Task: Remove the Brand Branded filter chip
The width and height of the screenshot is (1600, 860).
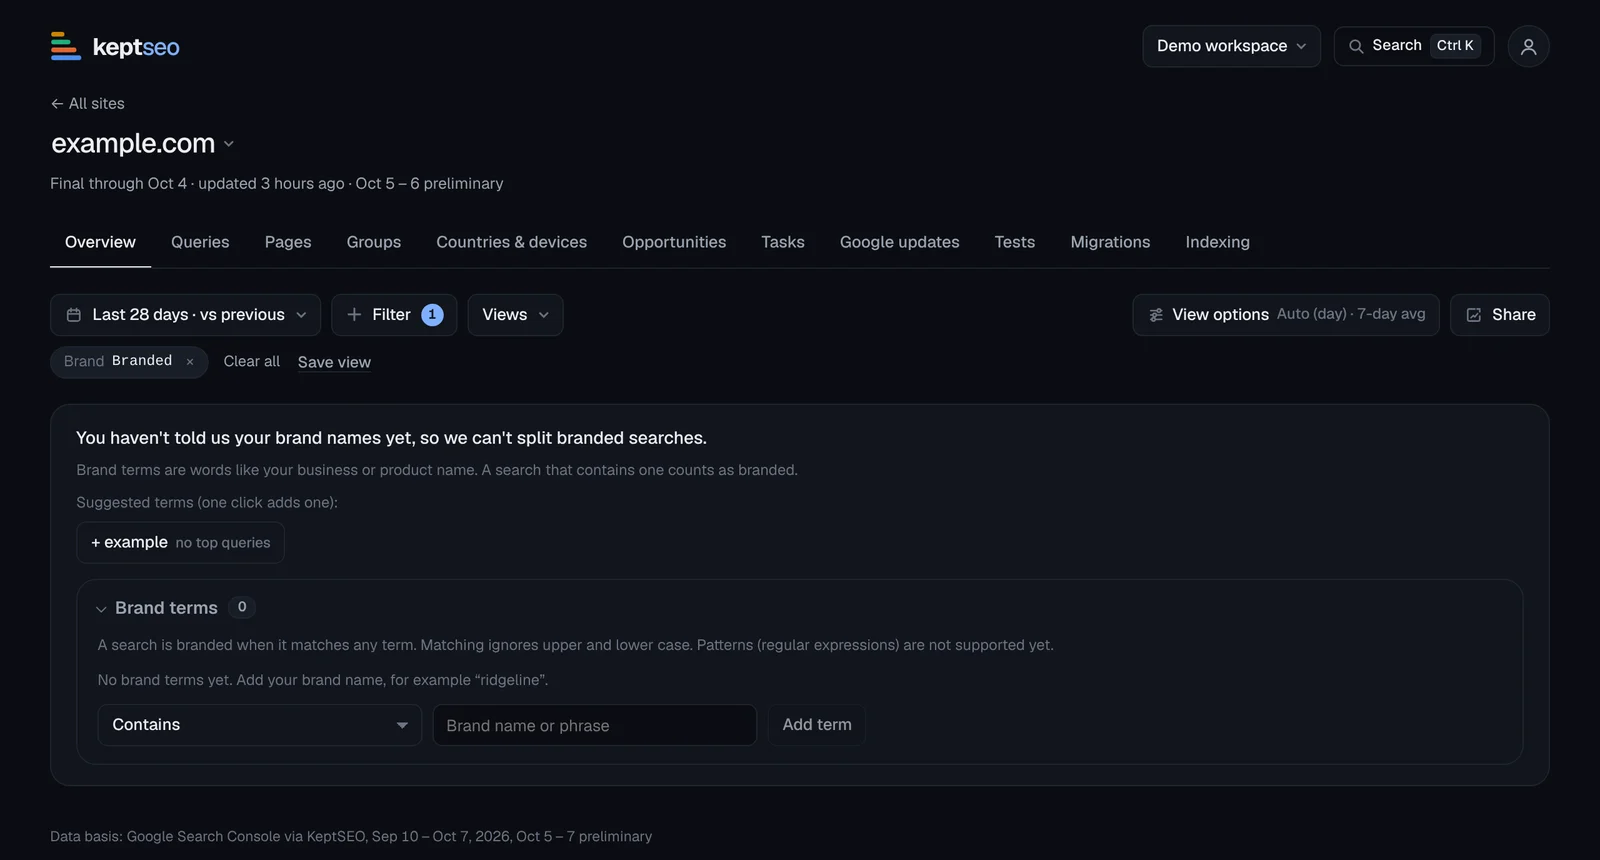Action: pyautogui.click(x=190, y=362)
